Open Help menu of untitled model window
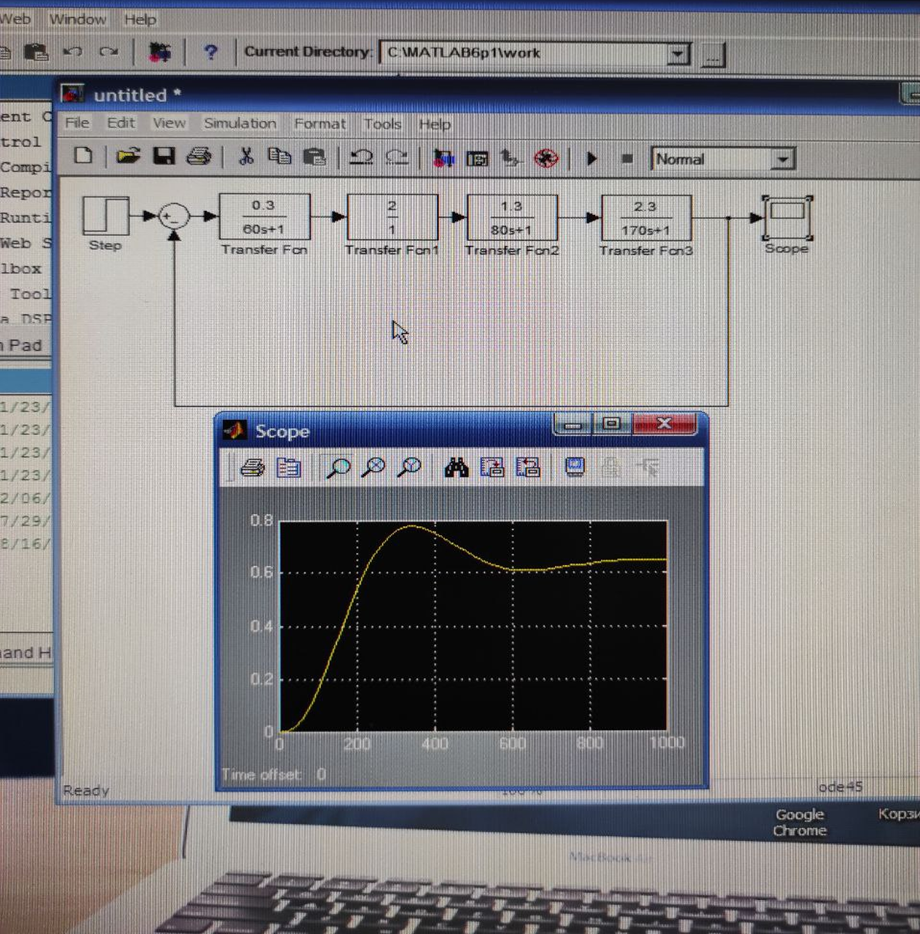 [x=435, y=124]
